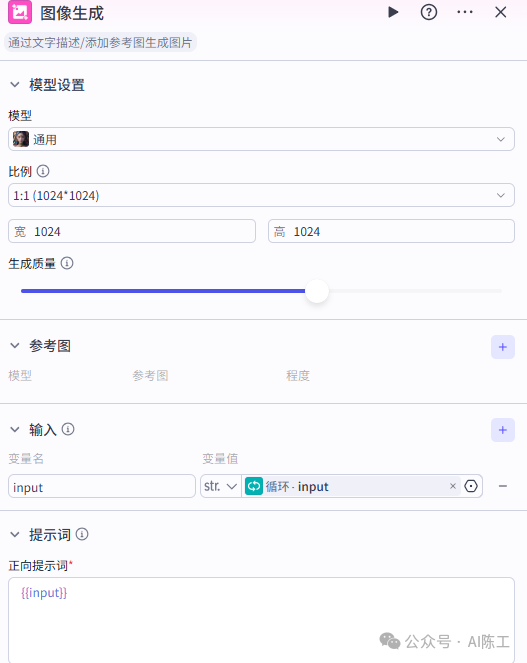527x663 pixels.
Task: Click the 变量值 column header
Action: pyautogui.click(x=220, y=458)
